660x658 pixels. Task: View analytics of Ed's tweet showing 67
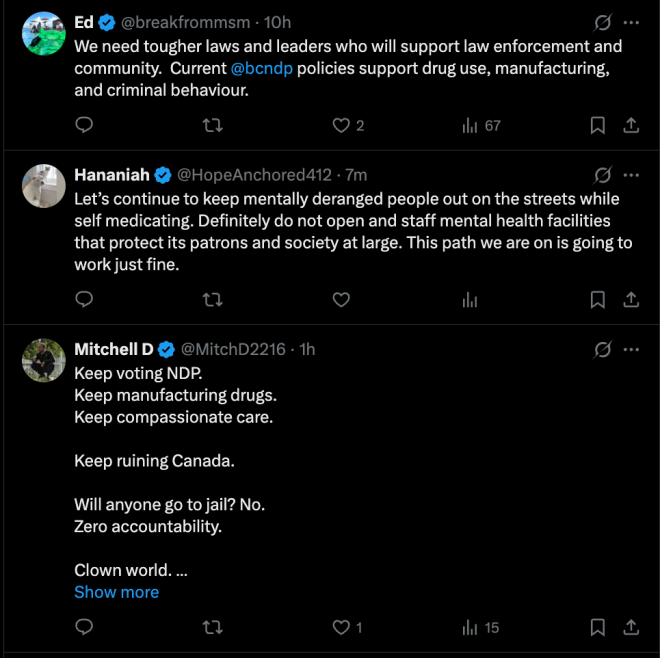pos(481,125)
